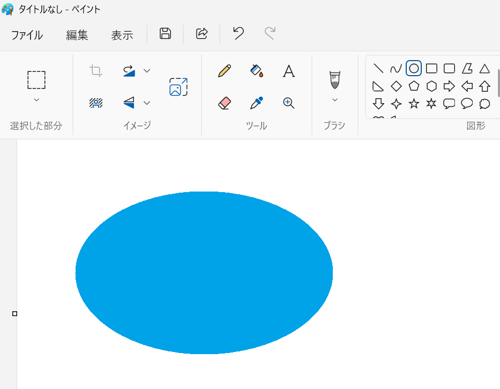Click the redo arrow icon
This screenshot has width=500, height=389.
(270, 33)
